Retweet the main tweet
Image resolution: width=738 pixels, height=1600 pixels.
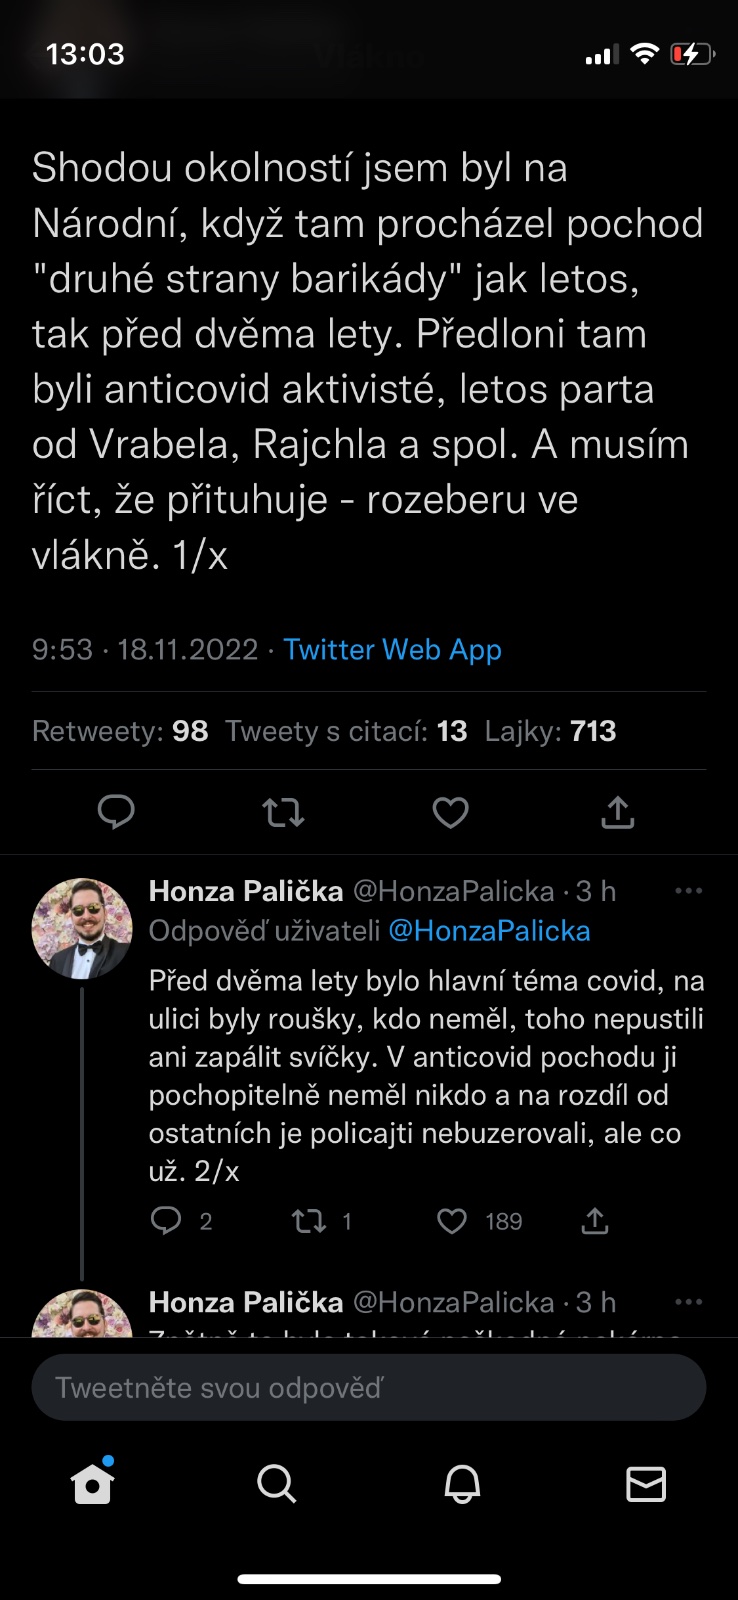click(284, 812)
